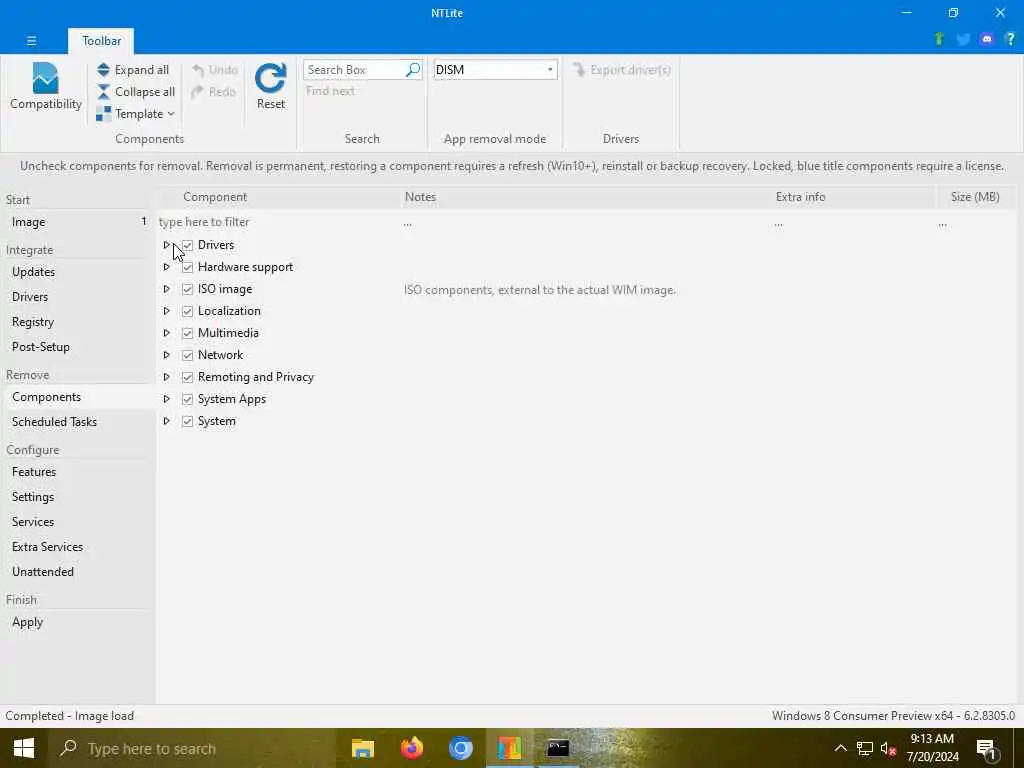This screenshot has width=1024, height=768.
Task: Click the 'type here to filter' field
Action: pyautogui.click(x=278, y=222)
